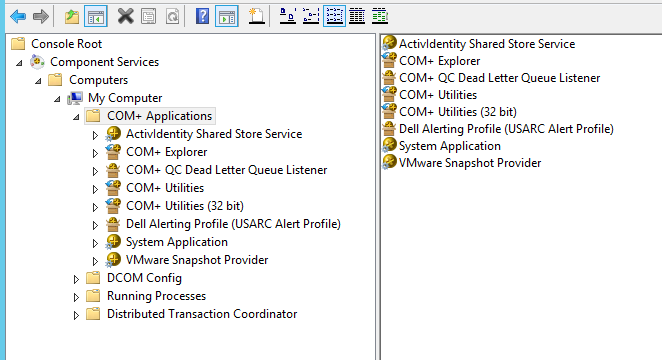Click Dell Alerting Profile icon in right pane
Screen dimensions: 662x360
pos(389,129)
